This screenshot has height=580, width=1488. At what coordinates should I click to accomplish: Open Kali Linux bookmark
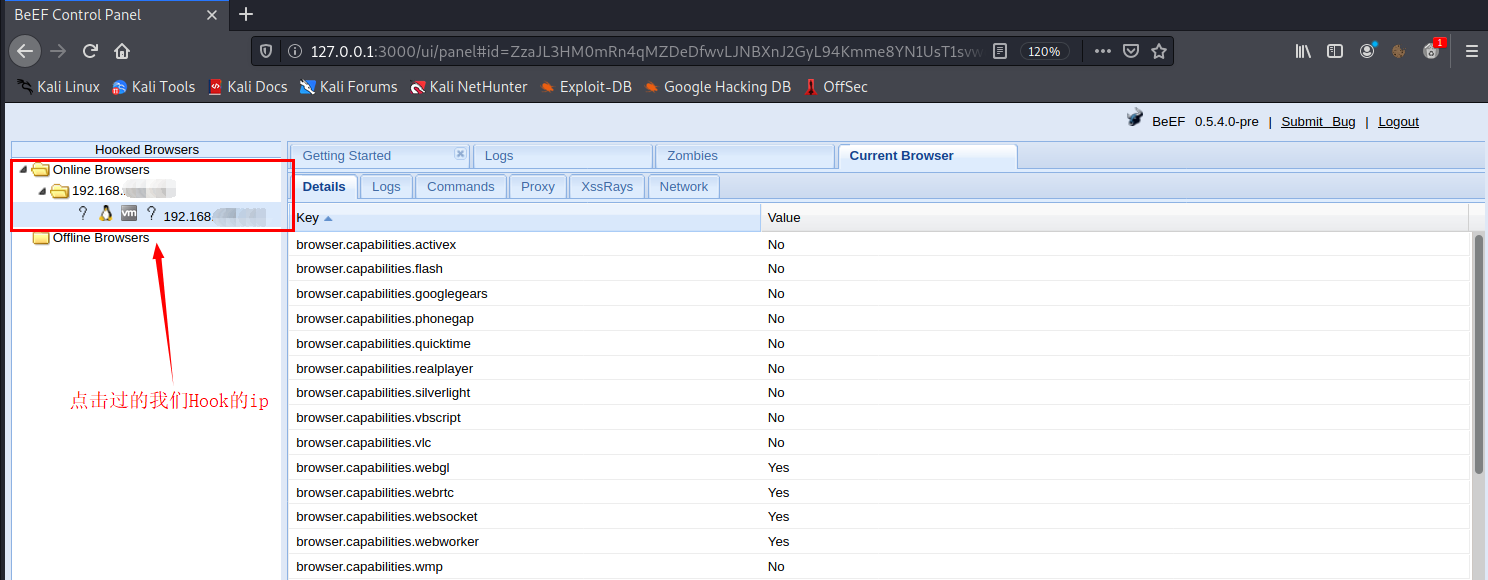pos(58,87)
